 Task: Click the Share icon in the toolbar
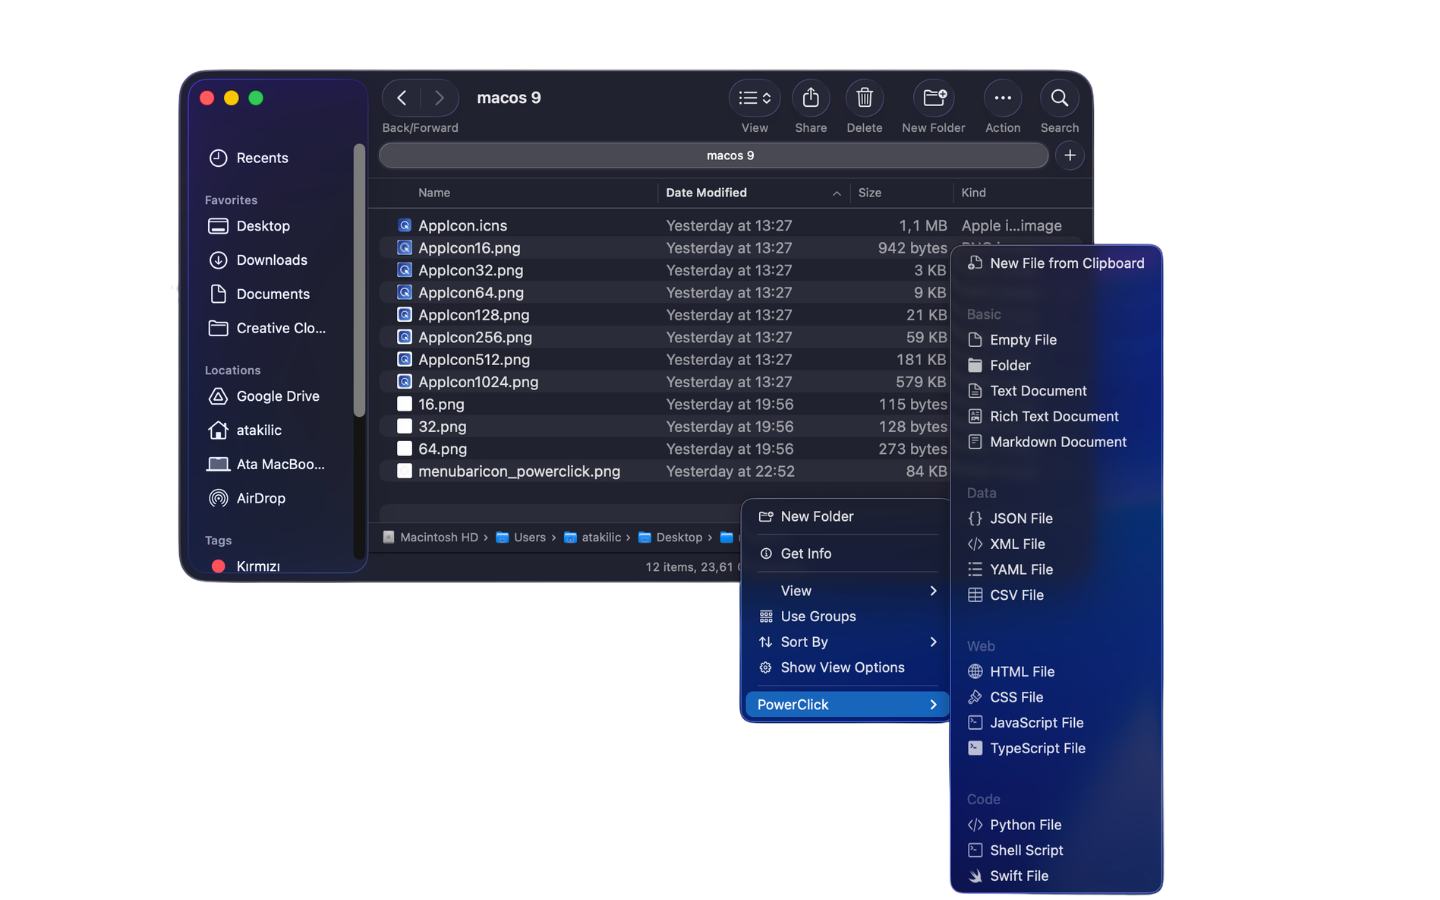810,97
